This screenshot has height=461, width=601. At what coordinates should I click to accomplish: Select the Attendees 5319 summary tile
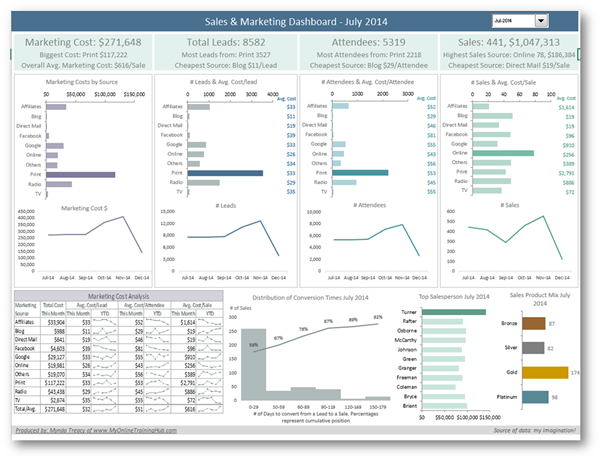click(x=368, y=53)
